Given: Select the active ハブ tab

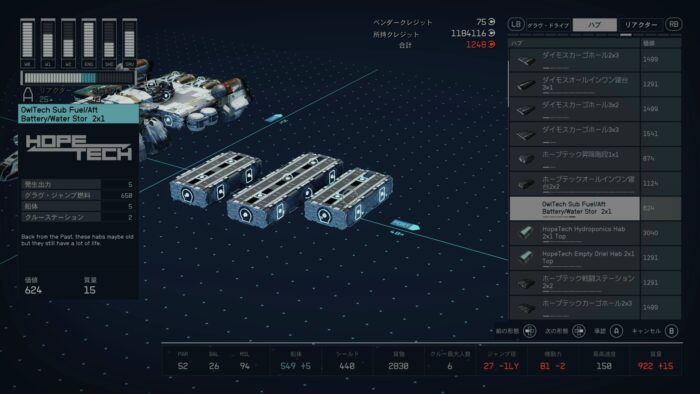Looking at the screenshot, I should tap(595, 25).
